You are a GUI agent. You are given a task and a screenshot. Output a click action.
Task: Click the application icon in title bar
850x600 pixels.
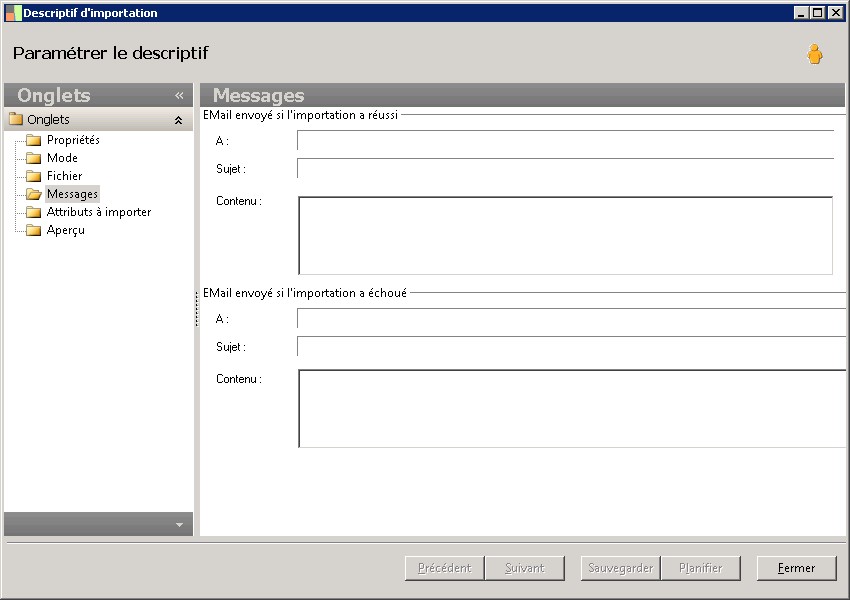13,12
